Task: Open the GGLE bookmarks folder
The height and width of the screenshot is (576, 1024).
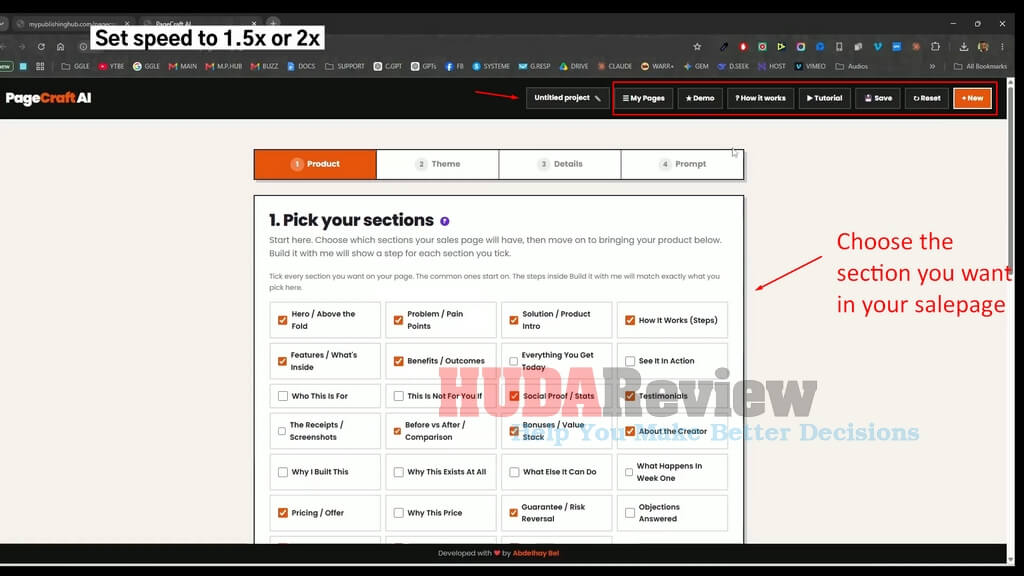Action: pos(75,67)
